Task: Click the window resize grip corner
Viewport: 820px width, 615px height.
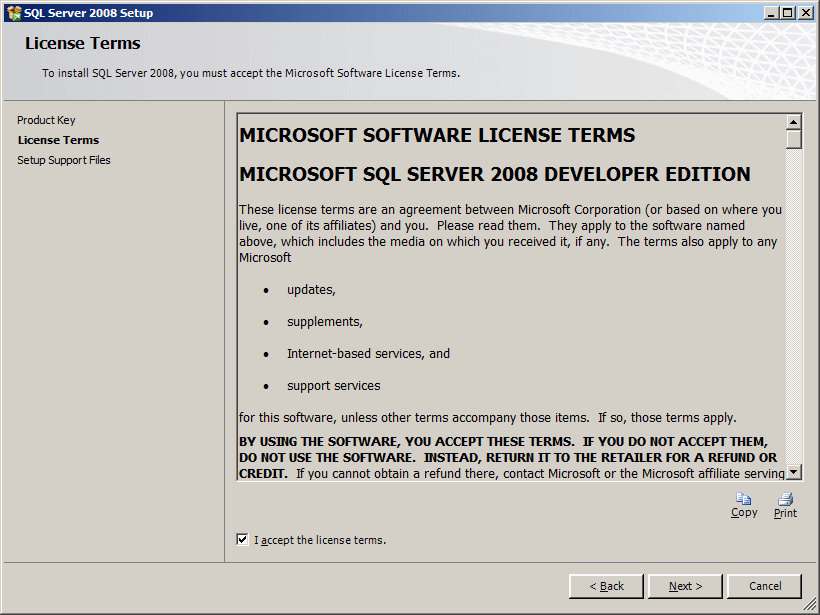Action: coord(810,605)
